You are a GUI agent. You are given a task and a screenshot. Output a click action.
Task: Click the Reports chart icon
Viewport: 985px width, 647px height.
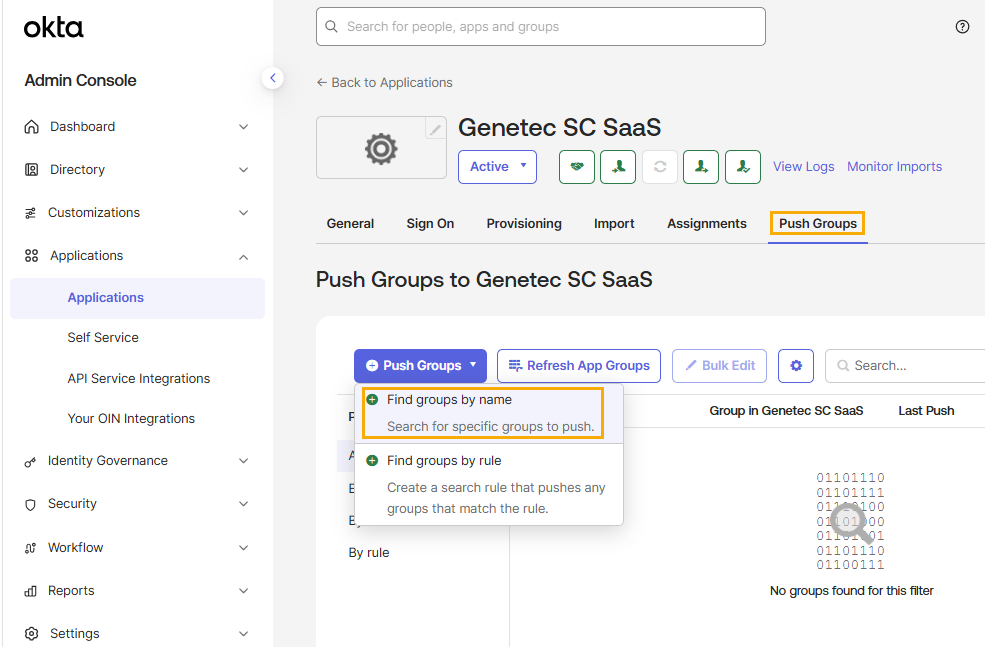(30, 591)
